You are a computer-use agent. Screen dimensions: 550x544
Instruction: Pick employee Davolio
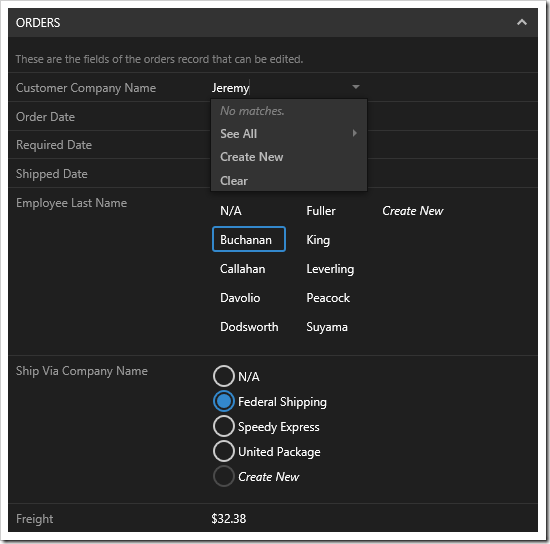click(240, 298)
